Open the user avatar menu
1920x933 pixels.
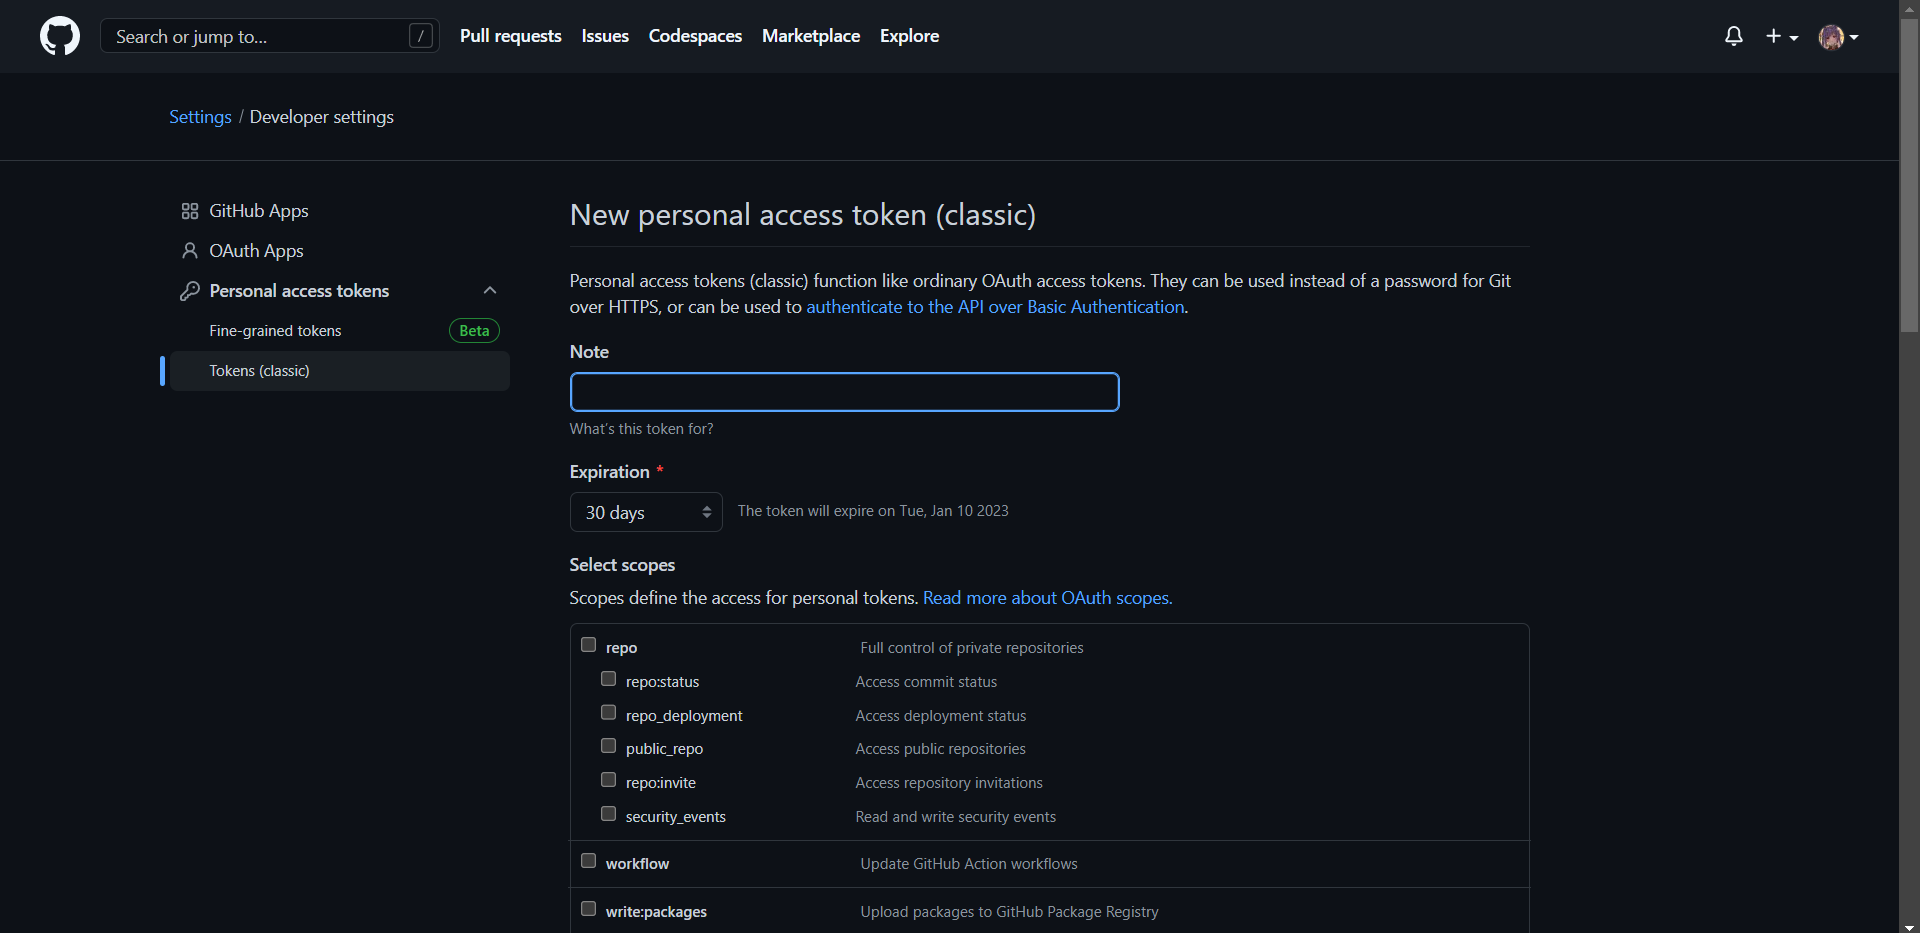pos(1838,37)
